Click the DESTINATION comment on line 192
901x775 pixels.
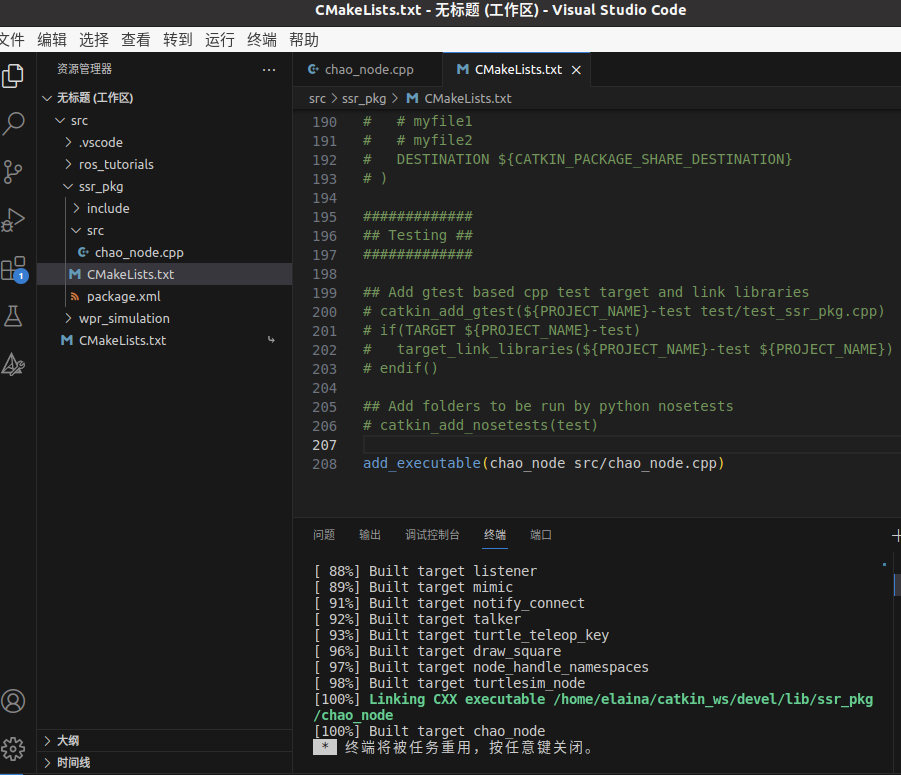pos(577,159)
